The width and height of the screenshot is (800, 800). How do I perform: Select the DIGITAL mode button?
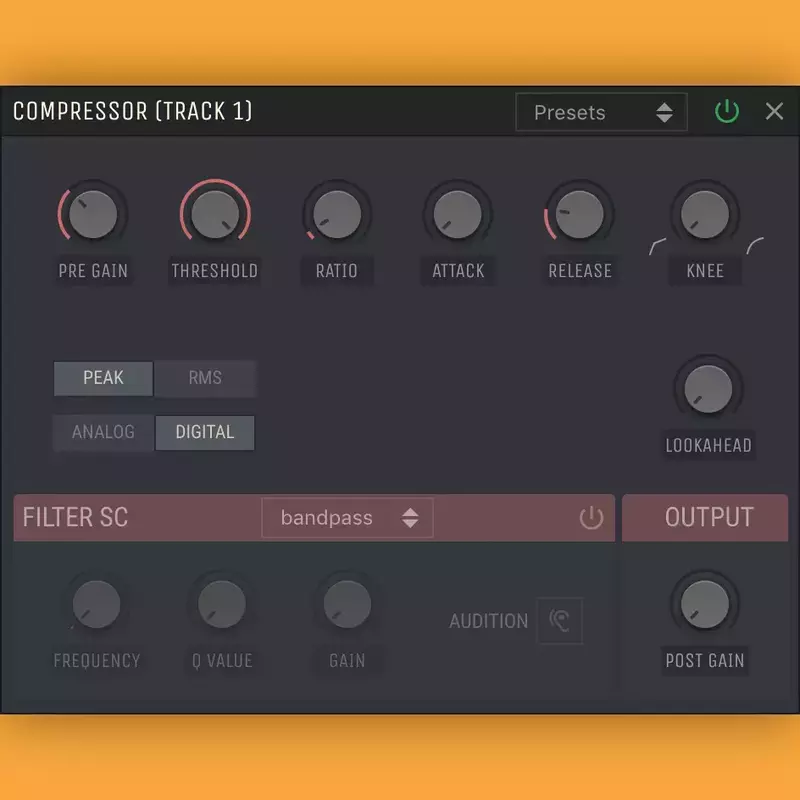[205, 432]
